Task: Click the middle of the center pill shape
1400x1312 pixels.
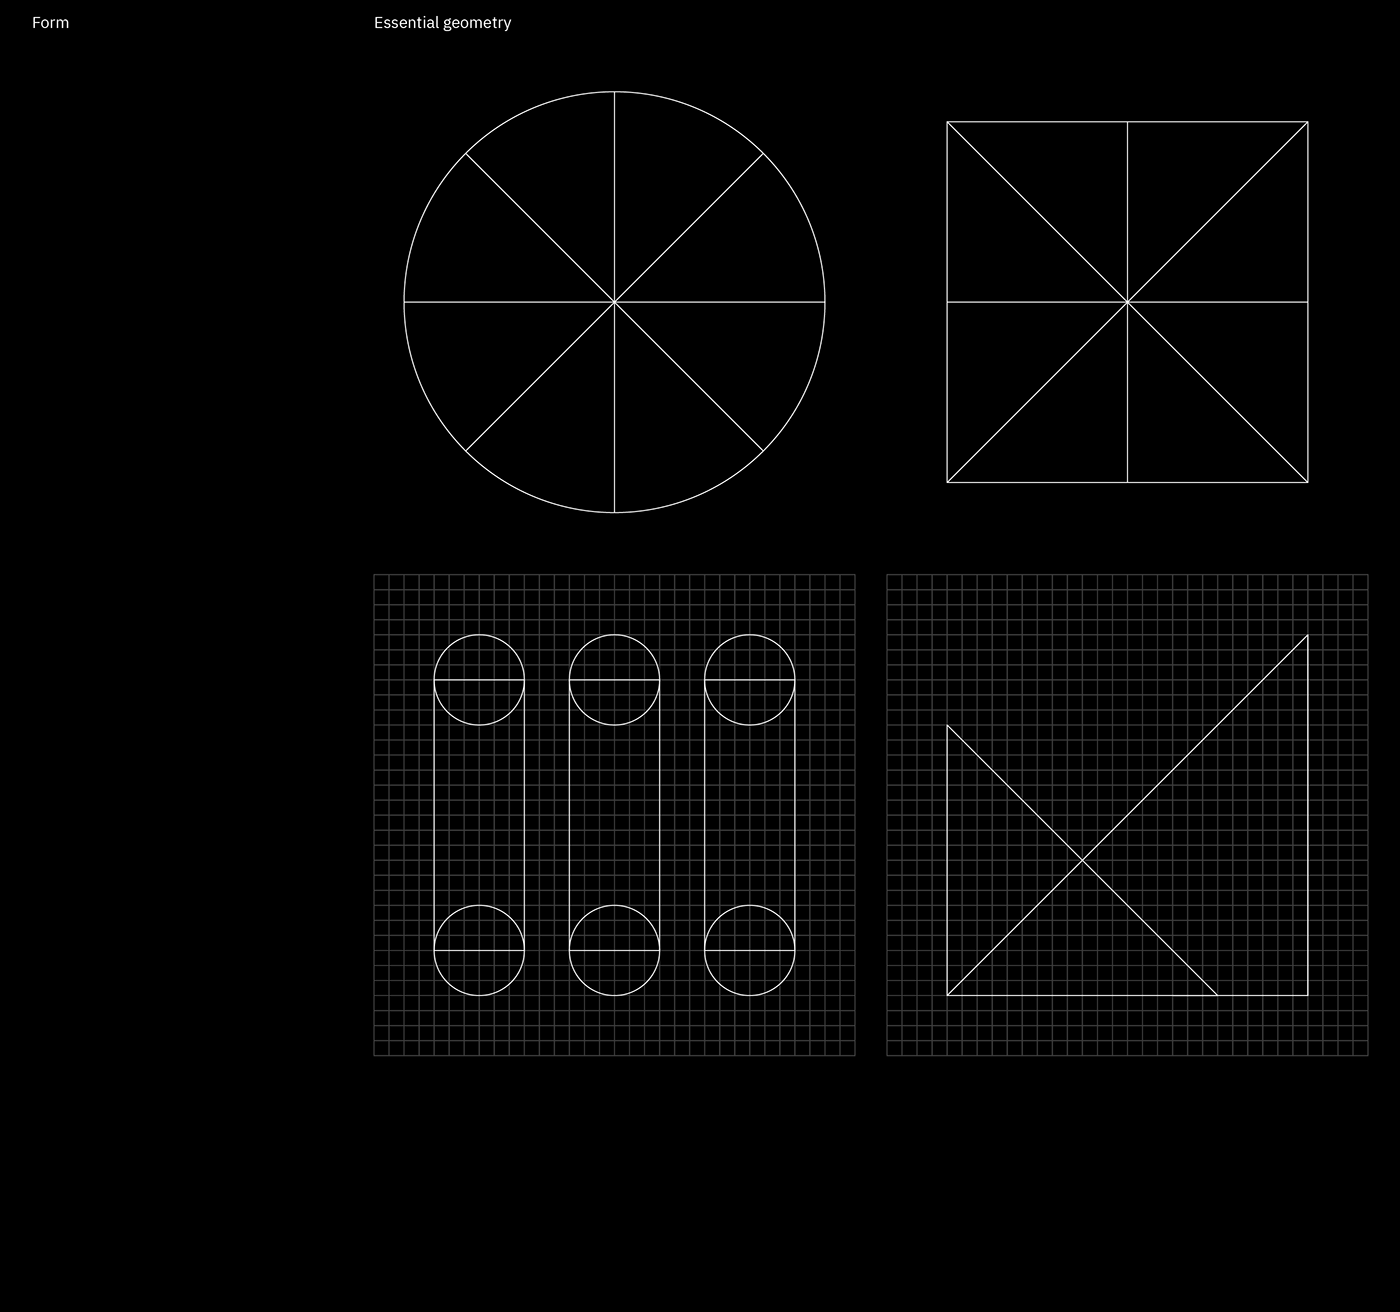Action: (614, 815)
